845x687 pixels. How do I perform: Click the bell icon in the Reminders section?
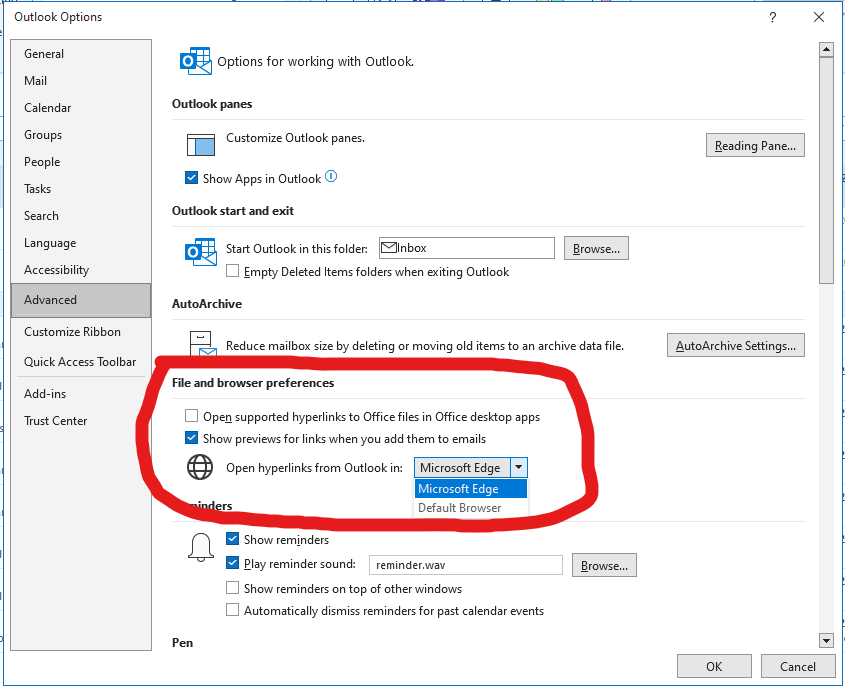[x=200, y=547]
